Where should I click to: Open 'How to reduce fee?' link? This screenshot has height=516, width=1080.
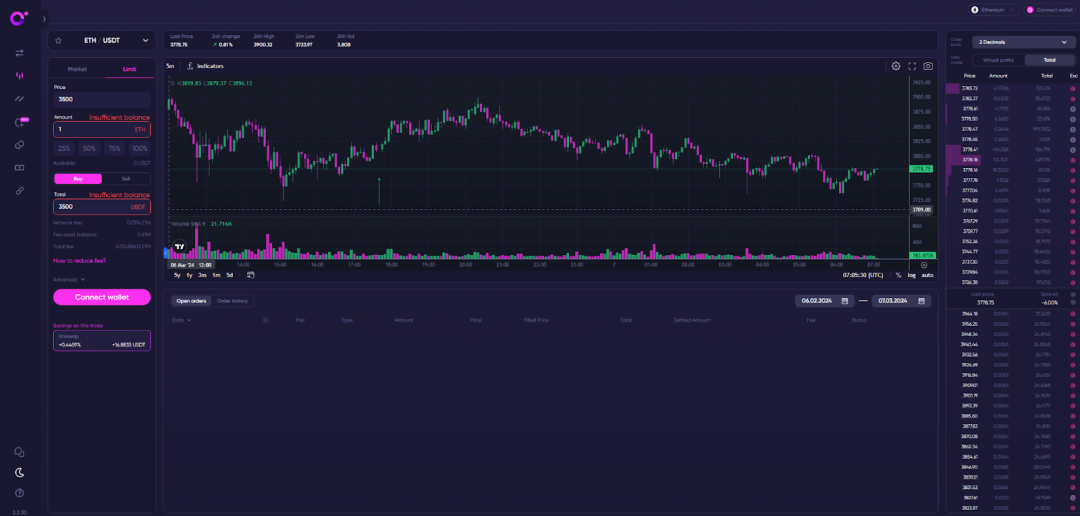point(79,260)
